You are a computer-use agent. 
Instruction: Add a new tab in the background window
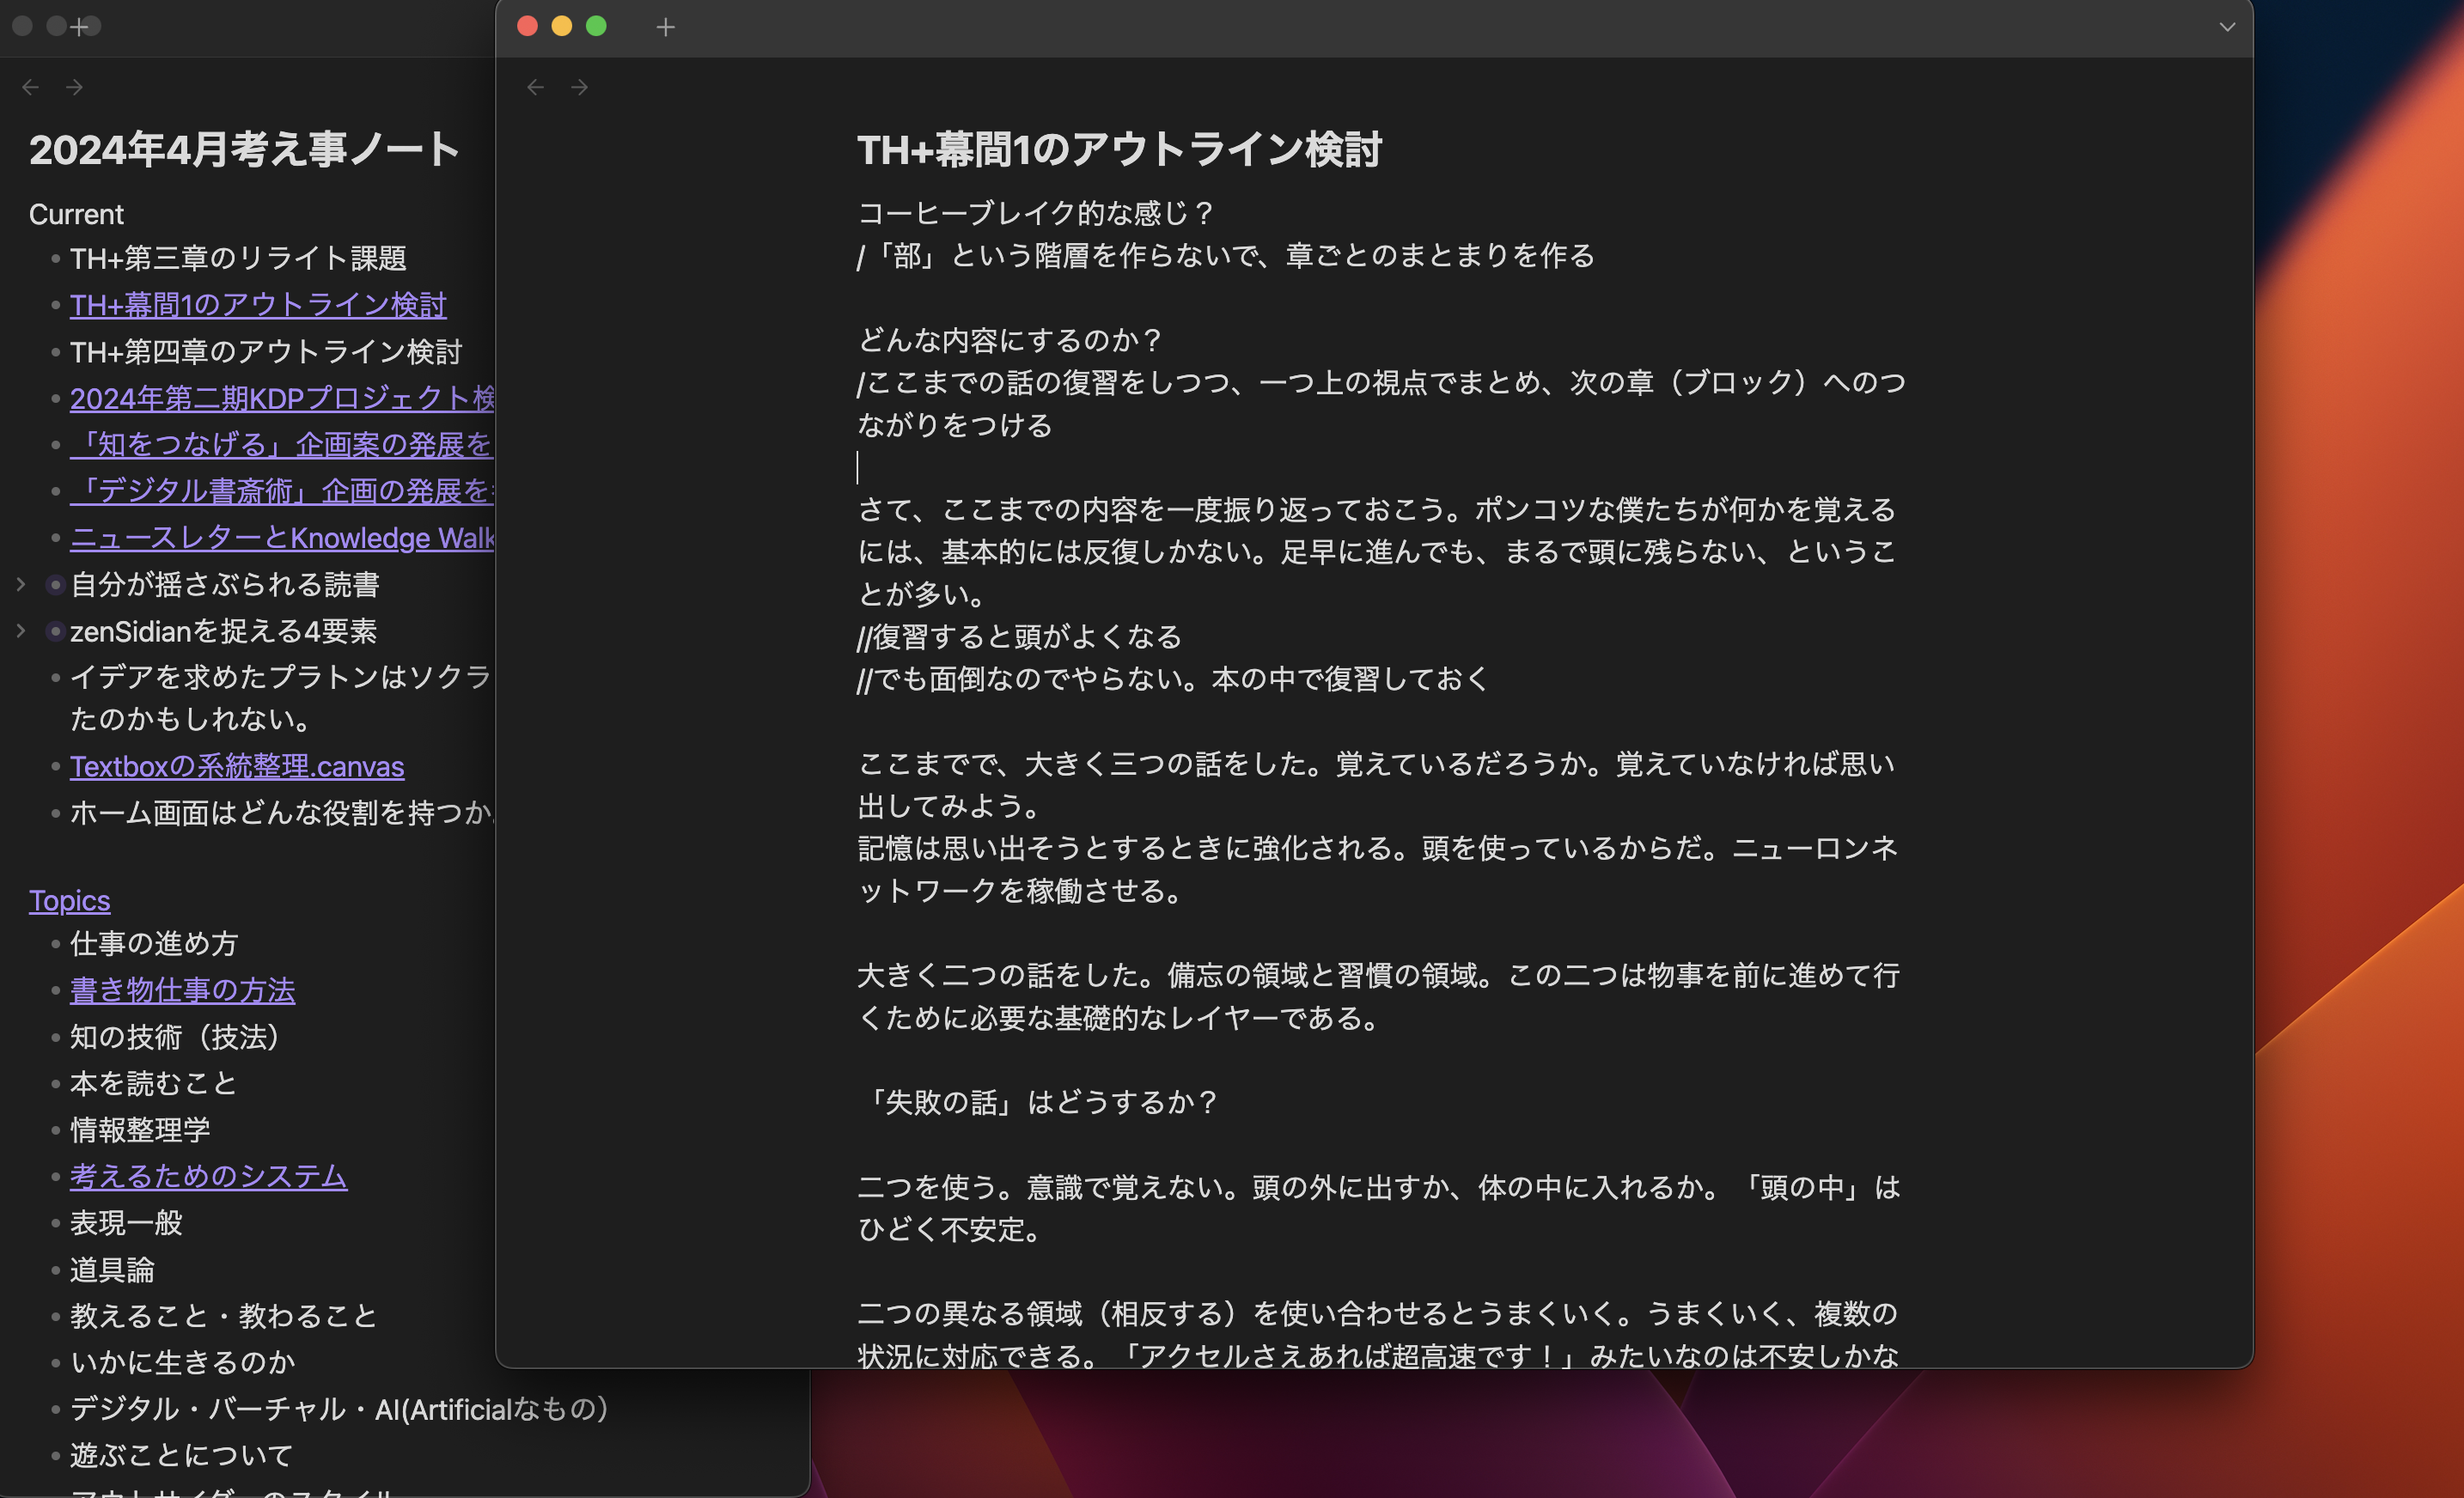79,27
